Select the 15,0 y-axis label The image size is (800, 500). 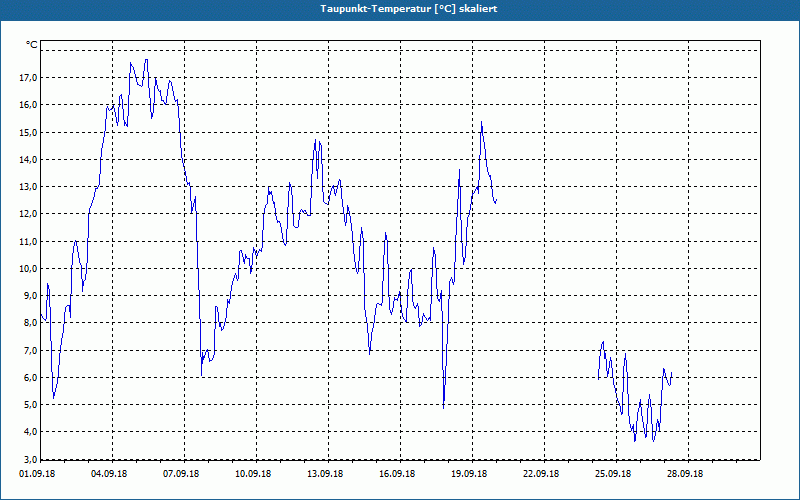point(28,132)
